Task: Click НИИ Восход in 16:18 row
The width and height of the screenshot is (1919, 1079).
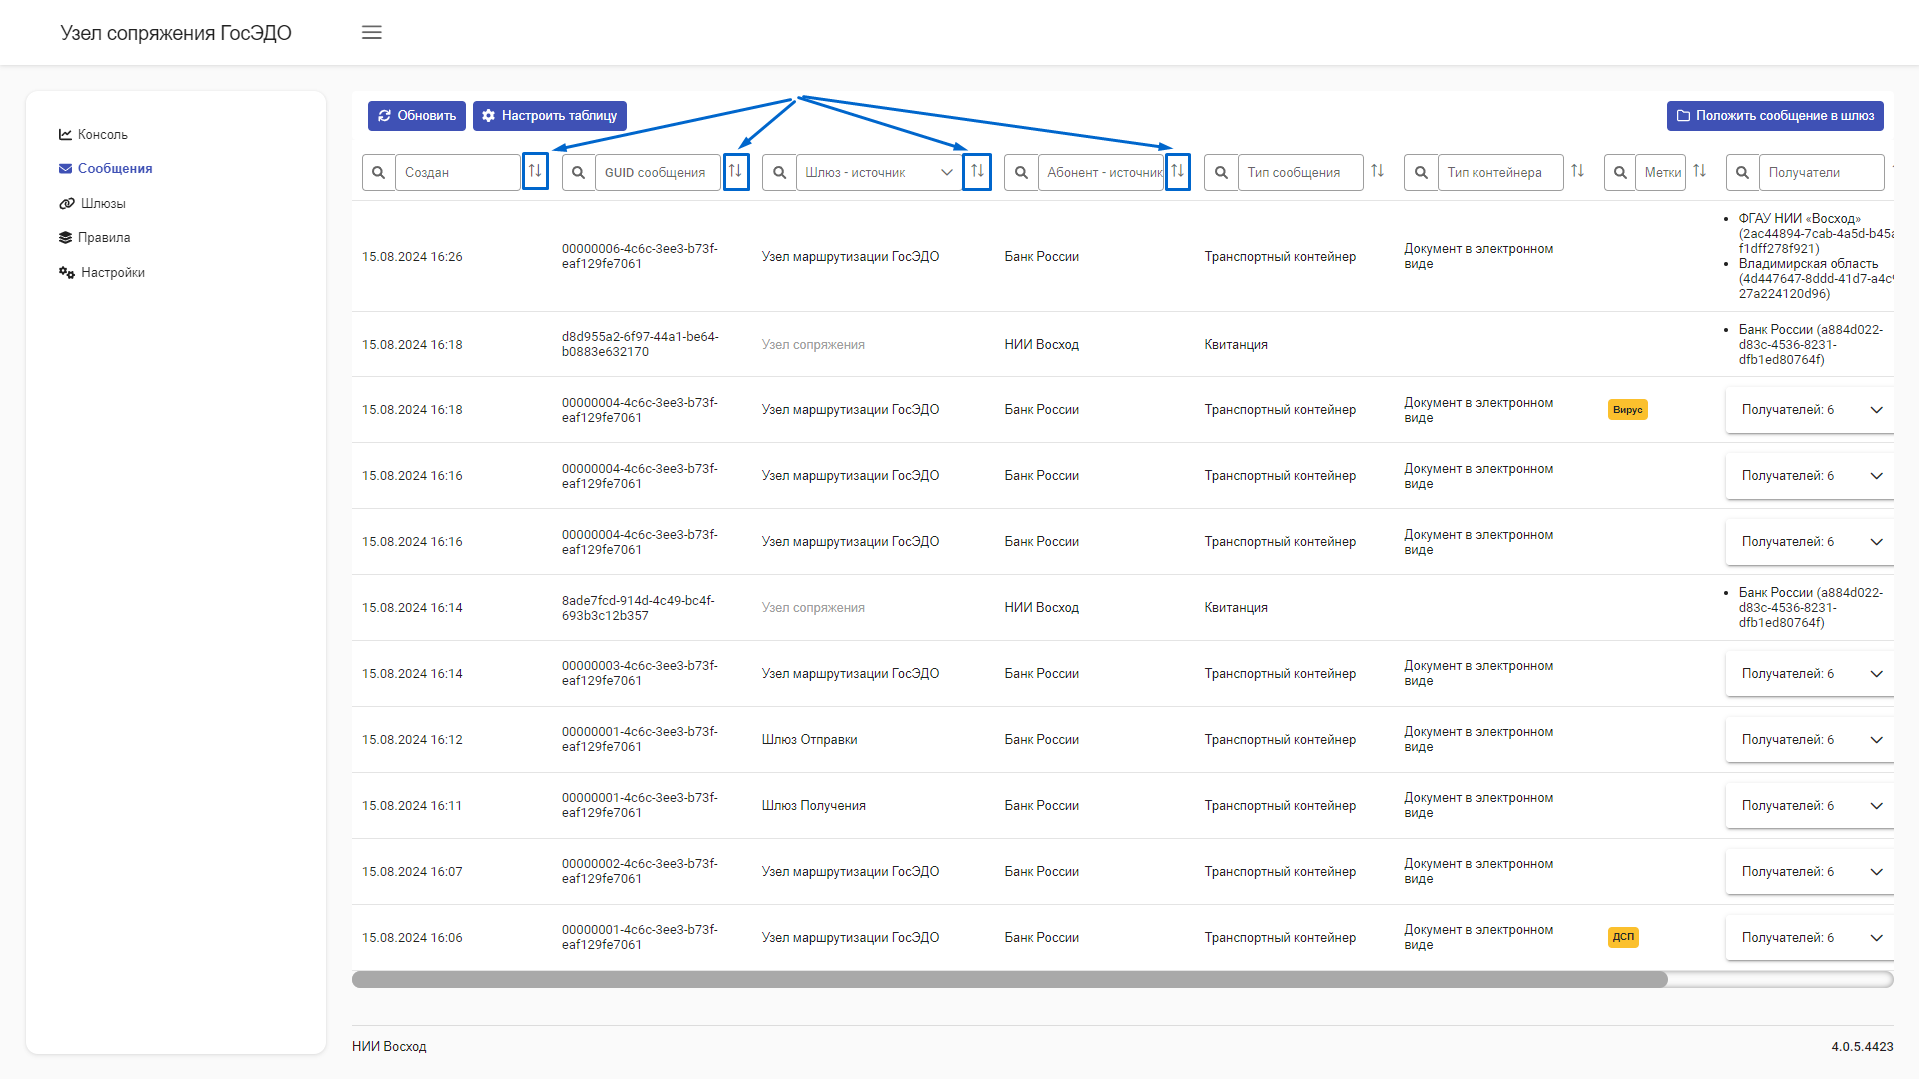Action: click(x=1041, y=345)
